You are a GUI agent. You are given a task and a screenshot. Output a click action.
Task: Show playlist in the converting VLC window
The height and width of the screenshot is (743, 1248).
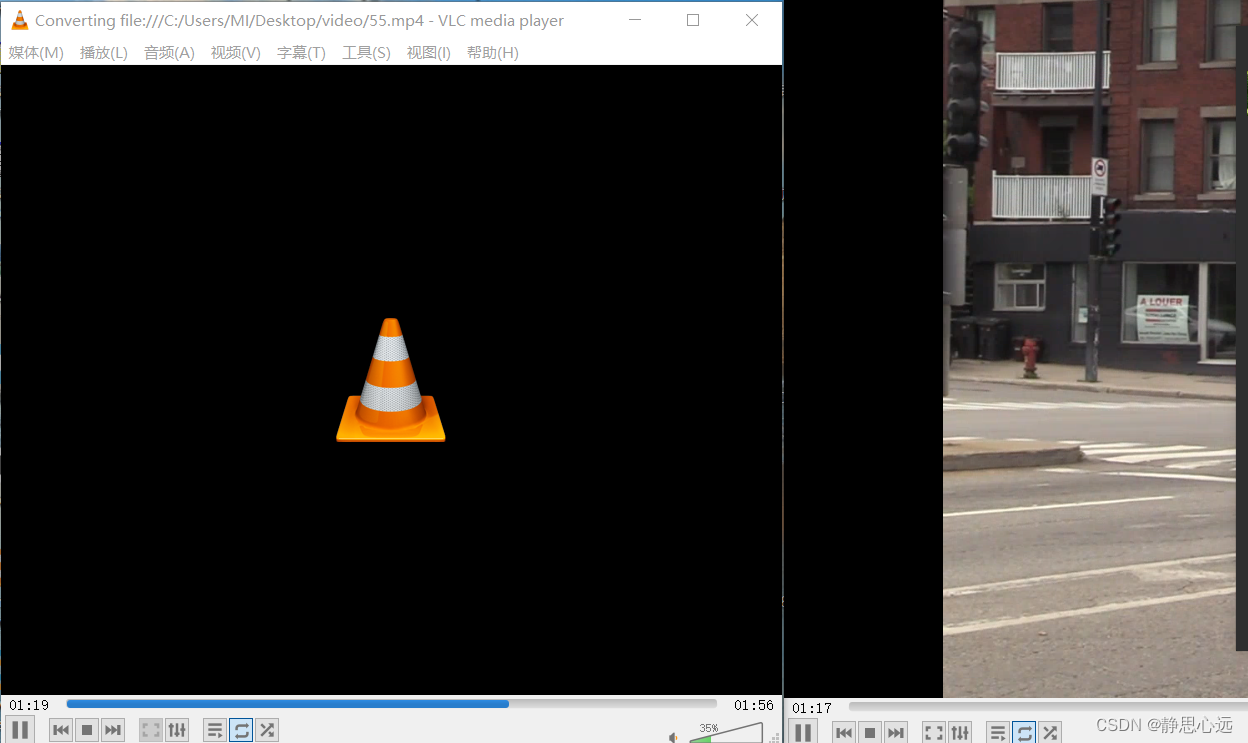215,730
